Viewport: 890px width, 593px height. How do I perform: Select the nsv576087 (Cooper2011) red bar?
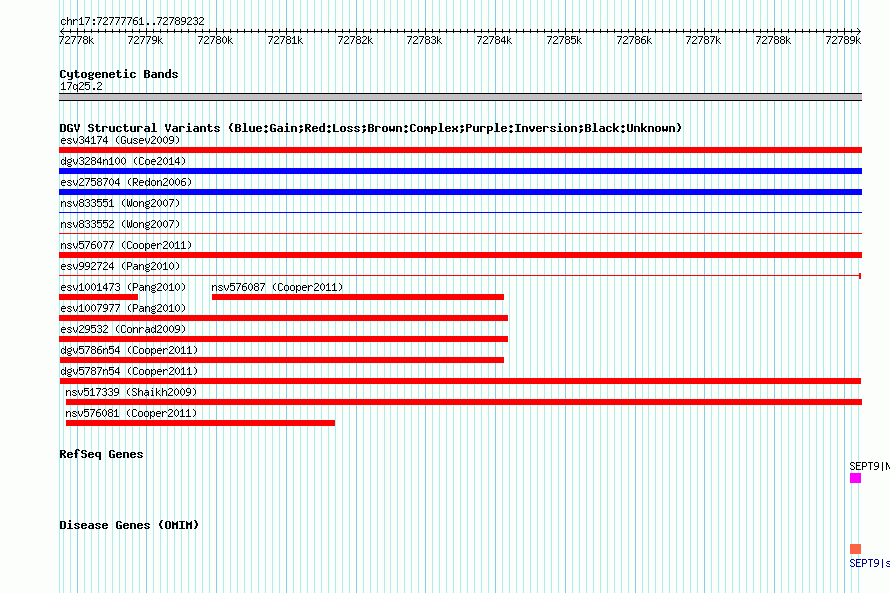358,297
